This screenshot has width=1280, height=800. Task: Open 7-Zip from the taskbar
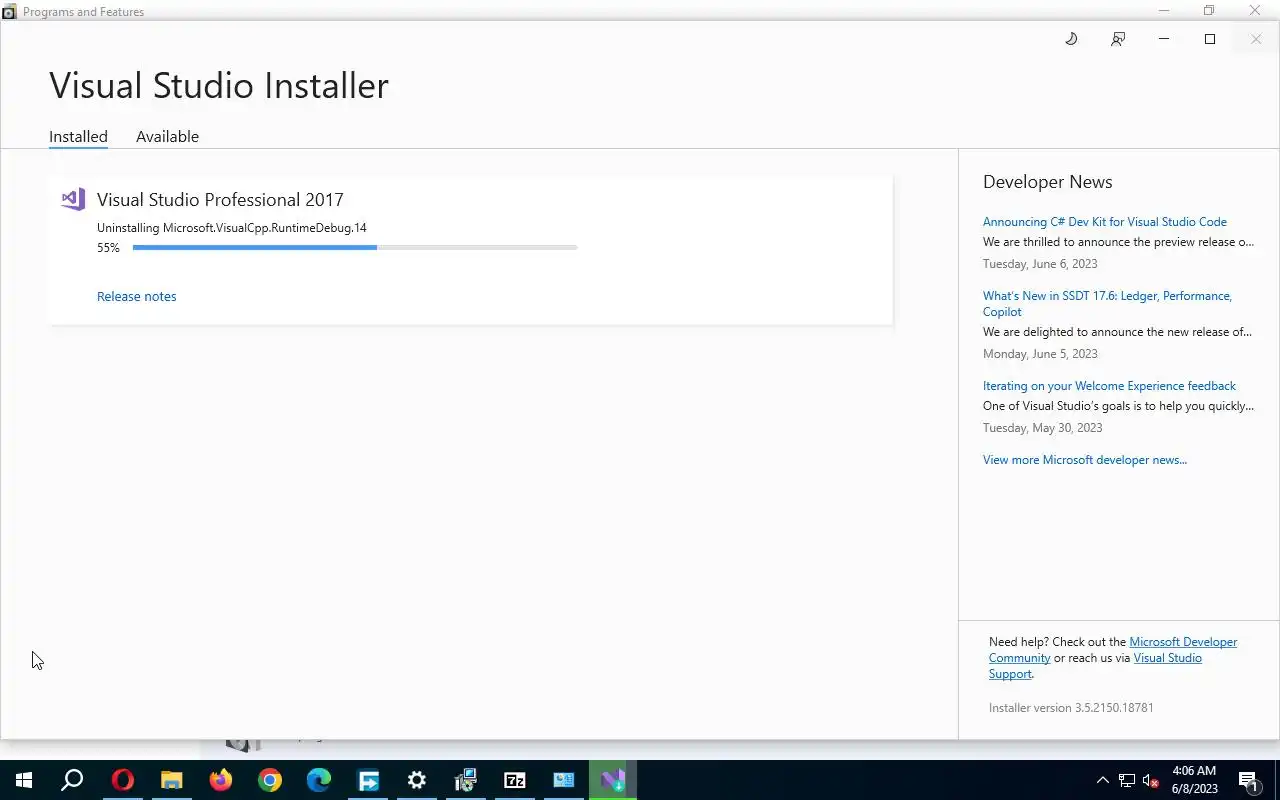click(515, 780)
